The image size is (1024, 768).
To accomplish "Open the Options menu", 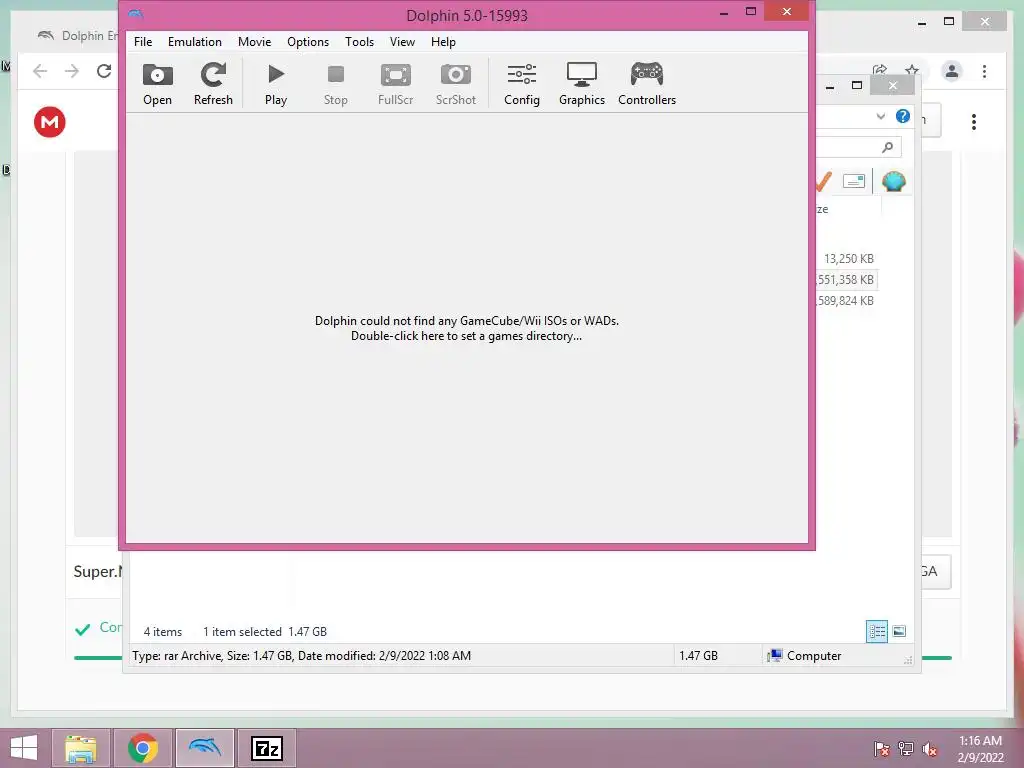I will tap(308, 42).
